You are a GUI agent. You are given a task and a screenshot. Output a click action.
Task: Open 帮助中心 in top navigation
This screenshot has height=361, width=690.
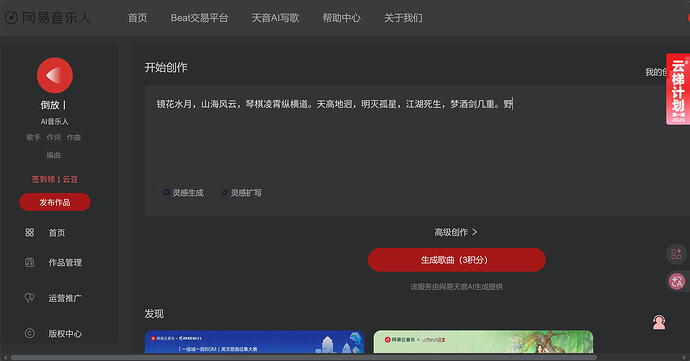pyautogui.click(x=341, y=18)
